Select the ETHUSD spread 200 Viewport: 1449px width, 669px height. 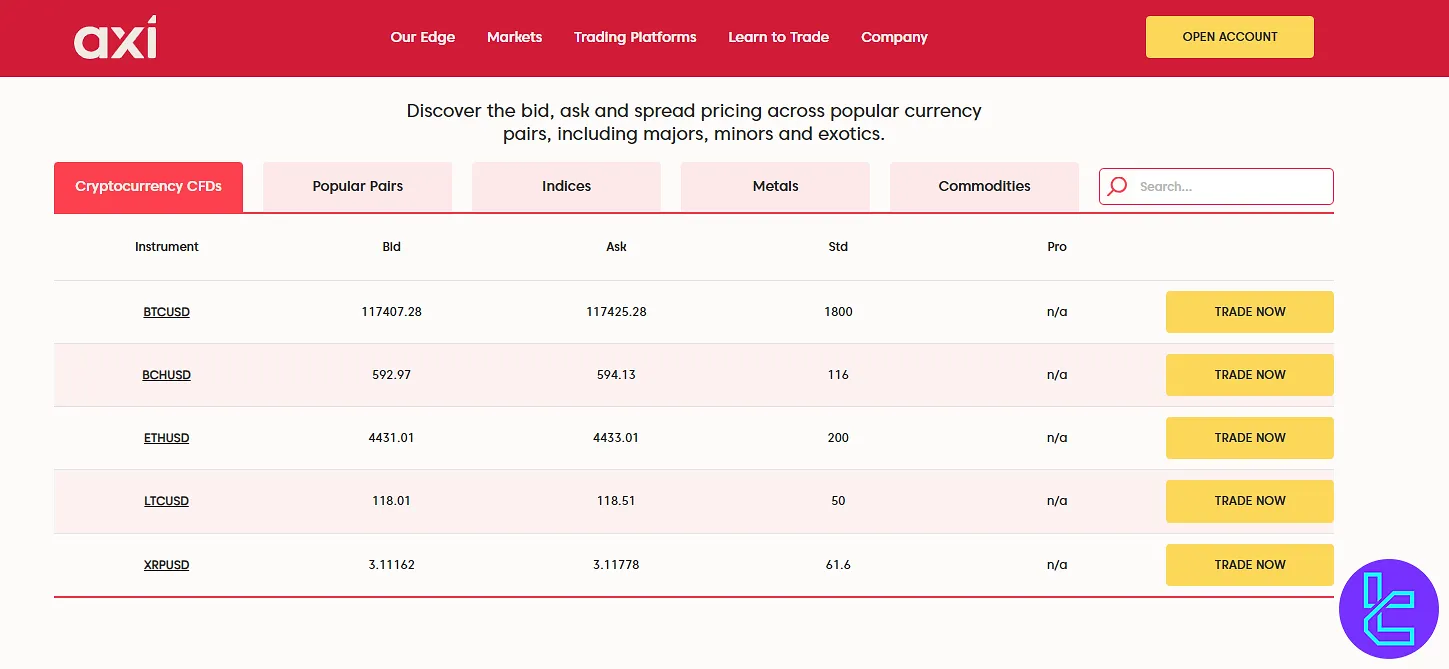pyautogui.click(x=838, y=438)
